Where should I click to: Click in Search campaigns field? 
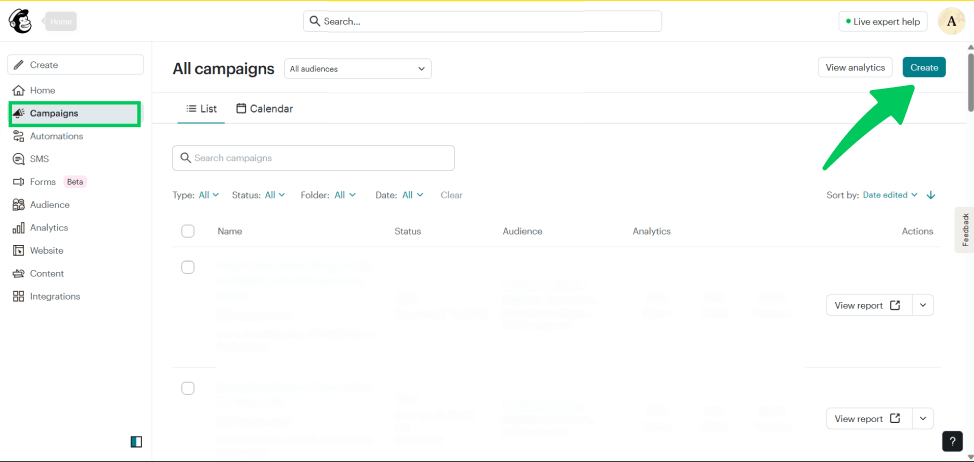point(313,158)
